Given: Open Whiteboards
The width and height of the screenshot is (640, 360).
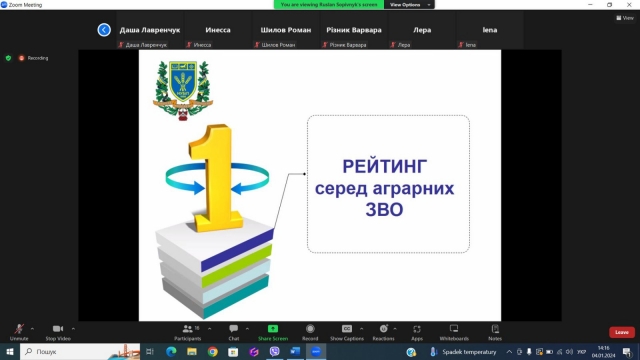Looking at the screenshot, I should (454, 332).
